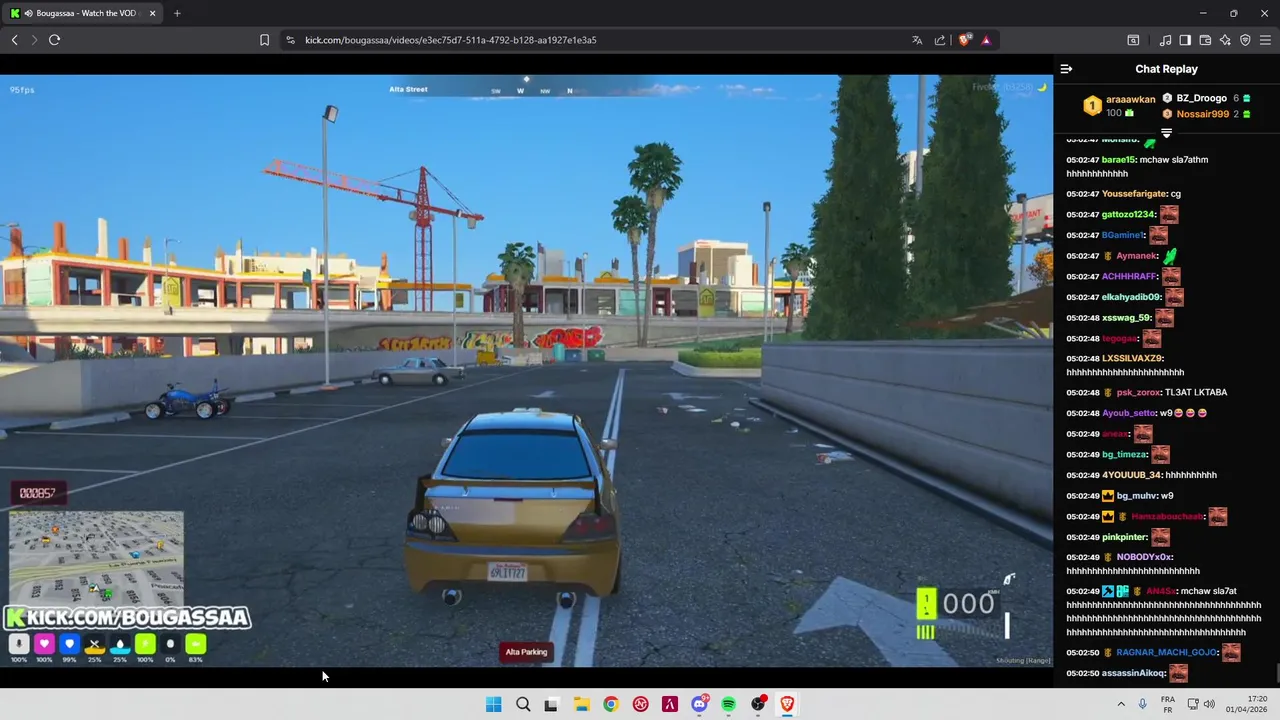The image size is (1280, 720).
Task: Open File Explorer from the taskbar
Action: pos(581,704)
